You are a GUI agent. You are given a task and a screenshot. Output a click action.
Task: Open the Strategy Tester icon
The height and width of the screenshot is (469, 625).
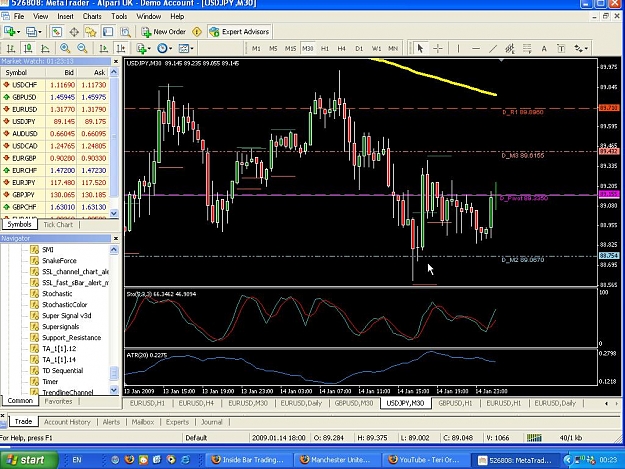(126, 31)
